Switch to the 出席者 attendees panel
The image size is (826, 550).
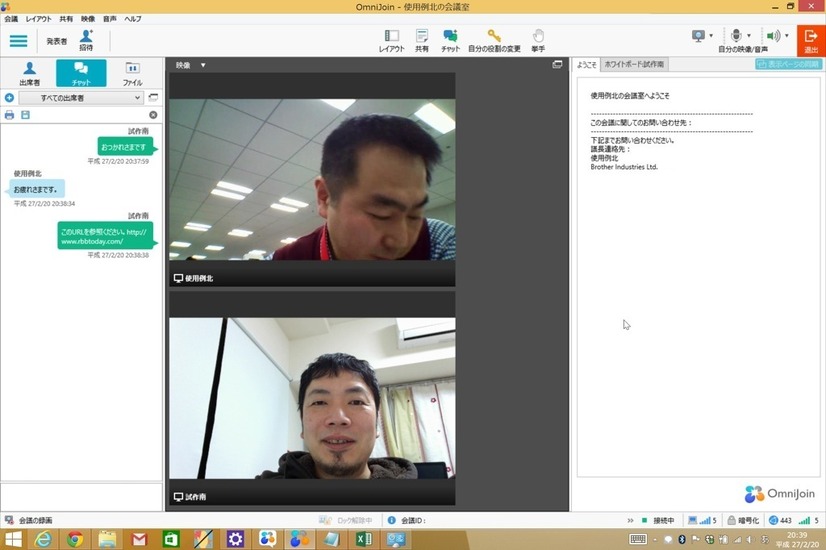click(x=30, y=73)
